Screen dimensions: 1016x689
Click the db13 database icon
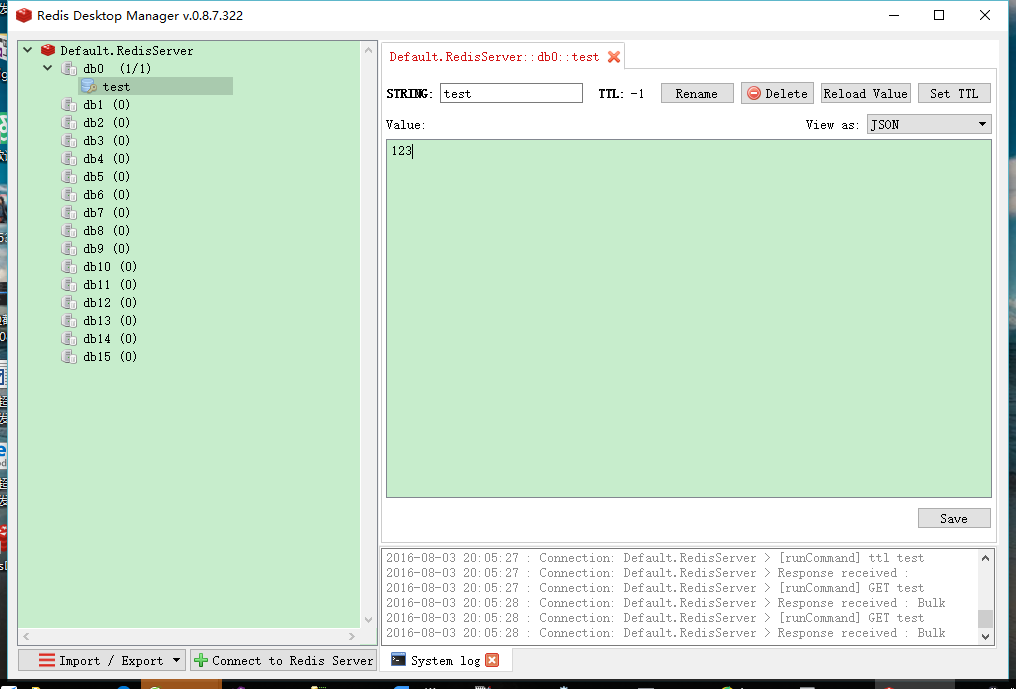[69, 320]
